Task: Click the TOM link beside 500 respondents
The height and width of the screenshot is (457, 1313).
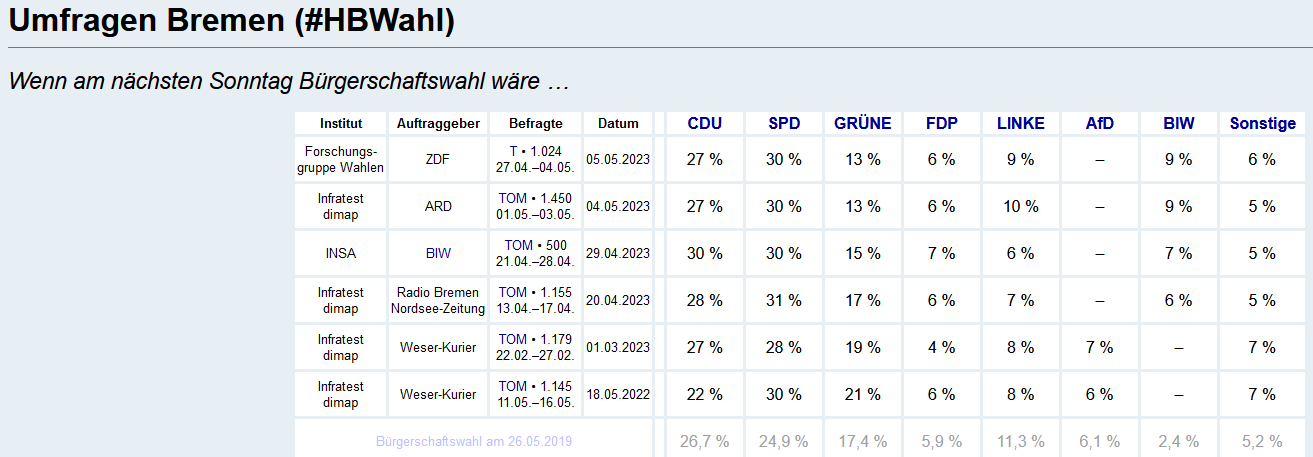Action: pos(518,245)
